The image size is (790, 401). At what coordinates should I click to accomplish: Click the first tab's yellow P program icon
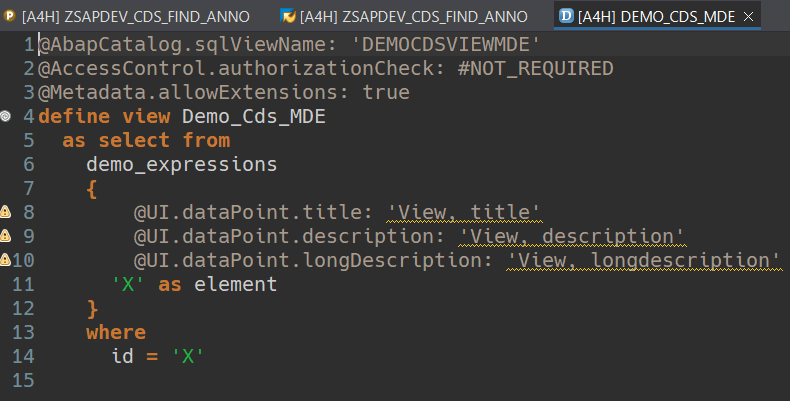click(9, 15)
